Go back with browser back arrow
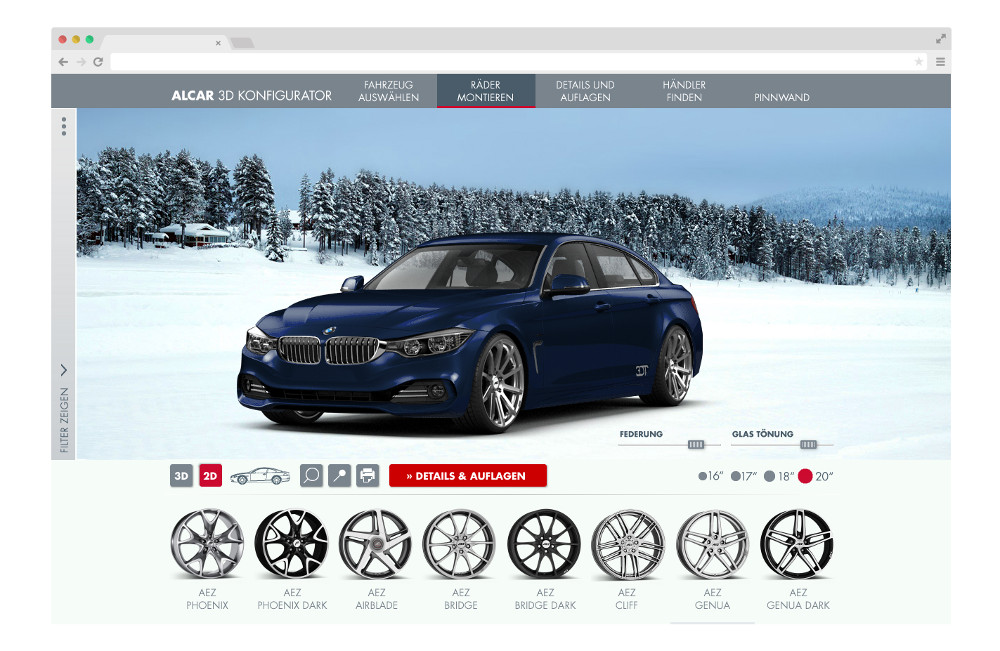This screenshot has width=1000, height=651. (63, 62)
